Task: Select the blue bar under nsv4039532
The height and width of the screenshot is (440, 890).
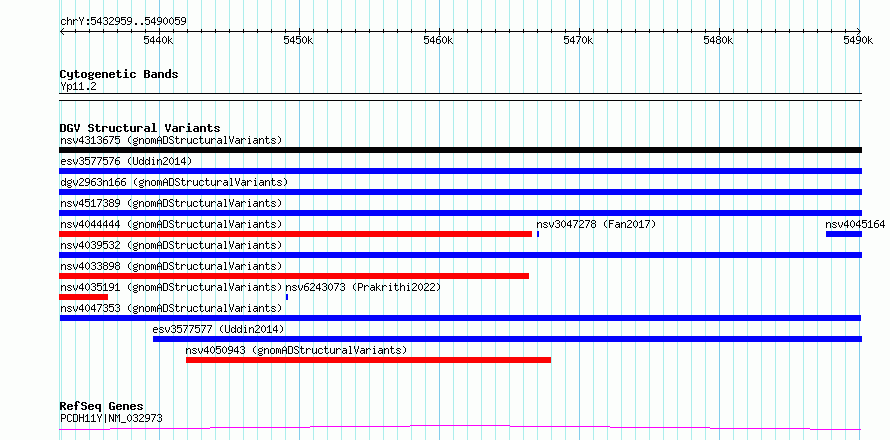Action: (x=461, y=255)
